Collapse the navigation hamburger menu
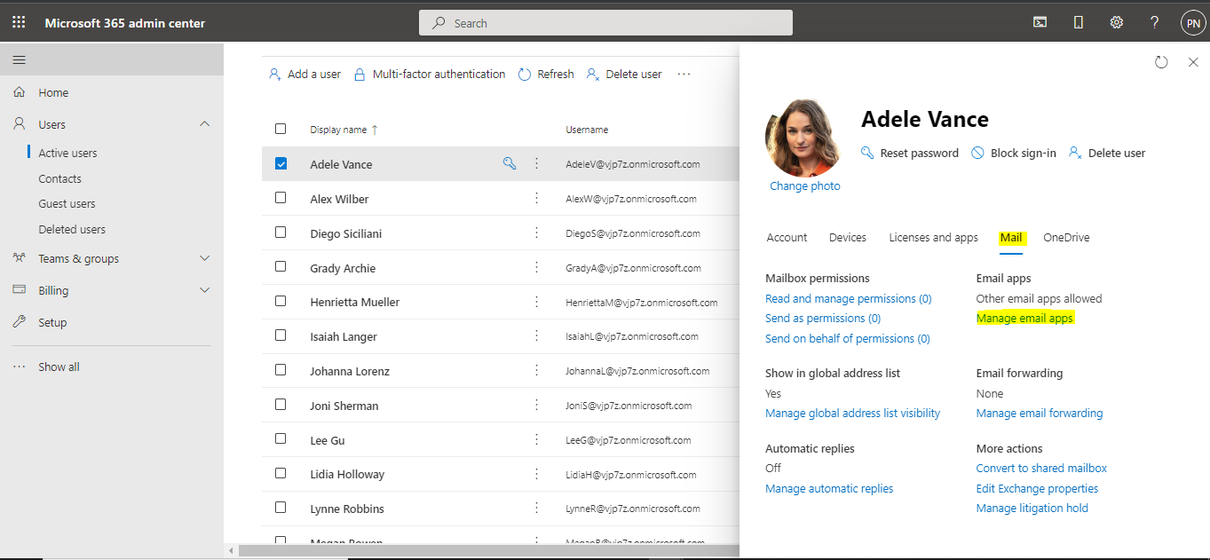 [18, 60]
